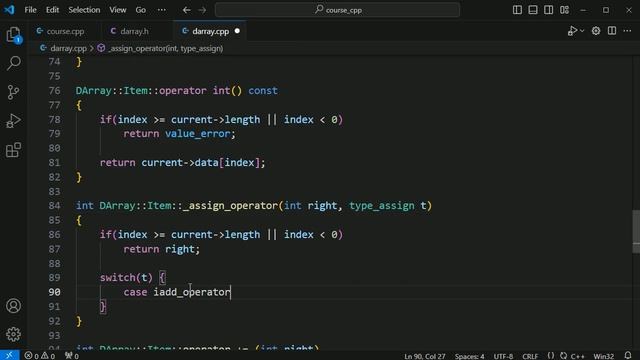This screenshot has height=360, width=640.
Task: Go forward with the right arrow
Action: coord(202,10)
